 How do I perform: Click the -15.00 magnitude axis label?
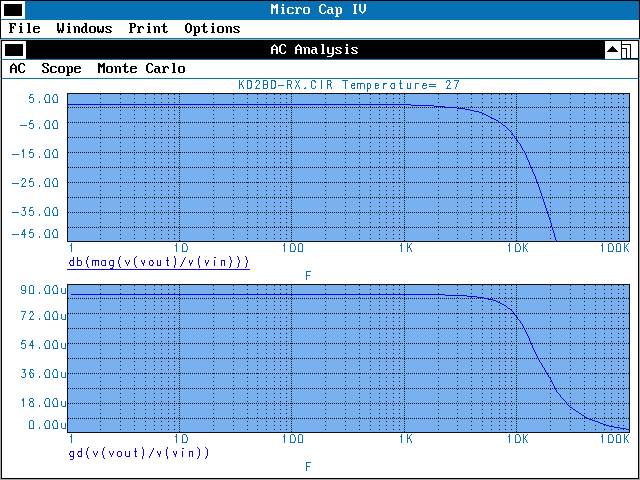click(x=36, y=154)
